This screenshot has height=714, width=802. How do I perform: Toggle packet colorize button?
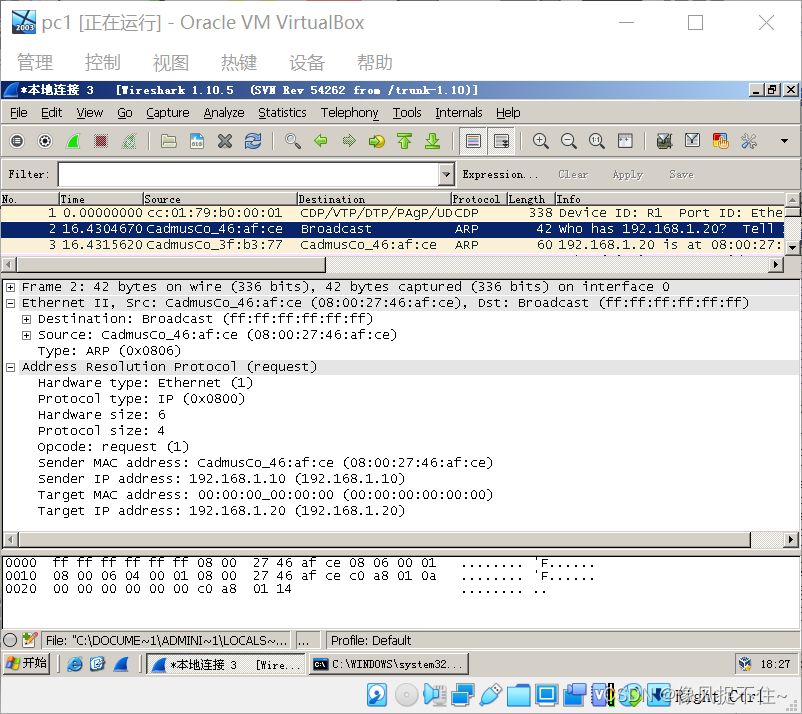point(473,141)
